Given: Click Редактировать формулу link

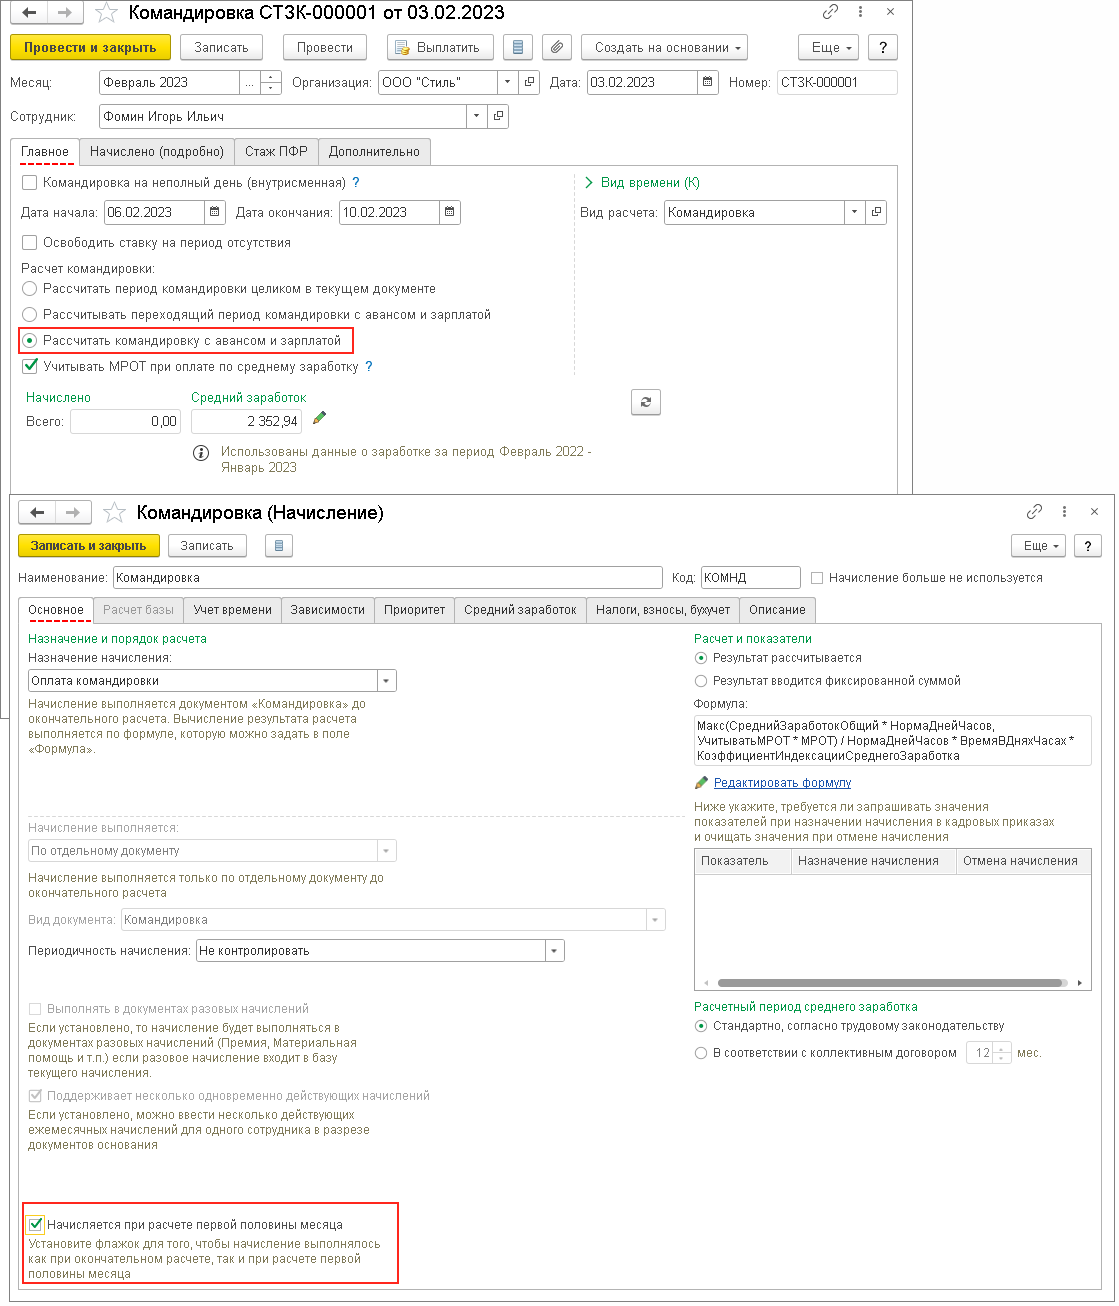Looking at the screenshot, I should click(782, 783).
